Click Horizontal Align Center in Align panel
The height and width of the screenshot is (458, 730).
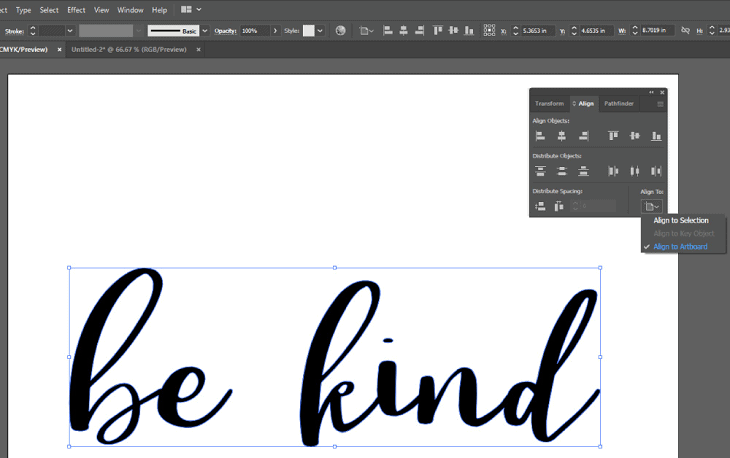[x=561, y=136]
